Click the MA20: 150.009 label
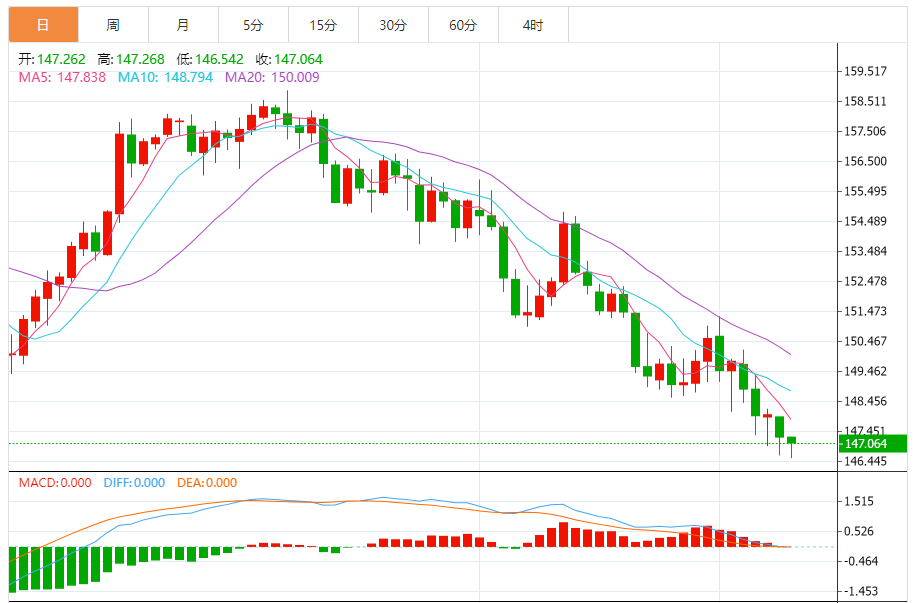 tap(273, 77)
